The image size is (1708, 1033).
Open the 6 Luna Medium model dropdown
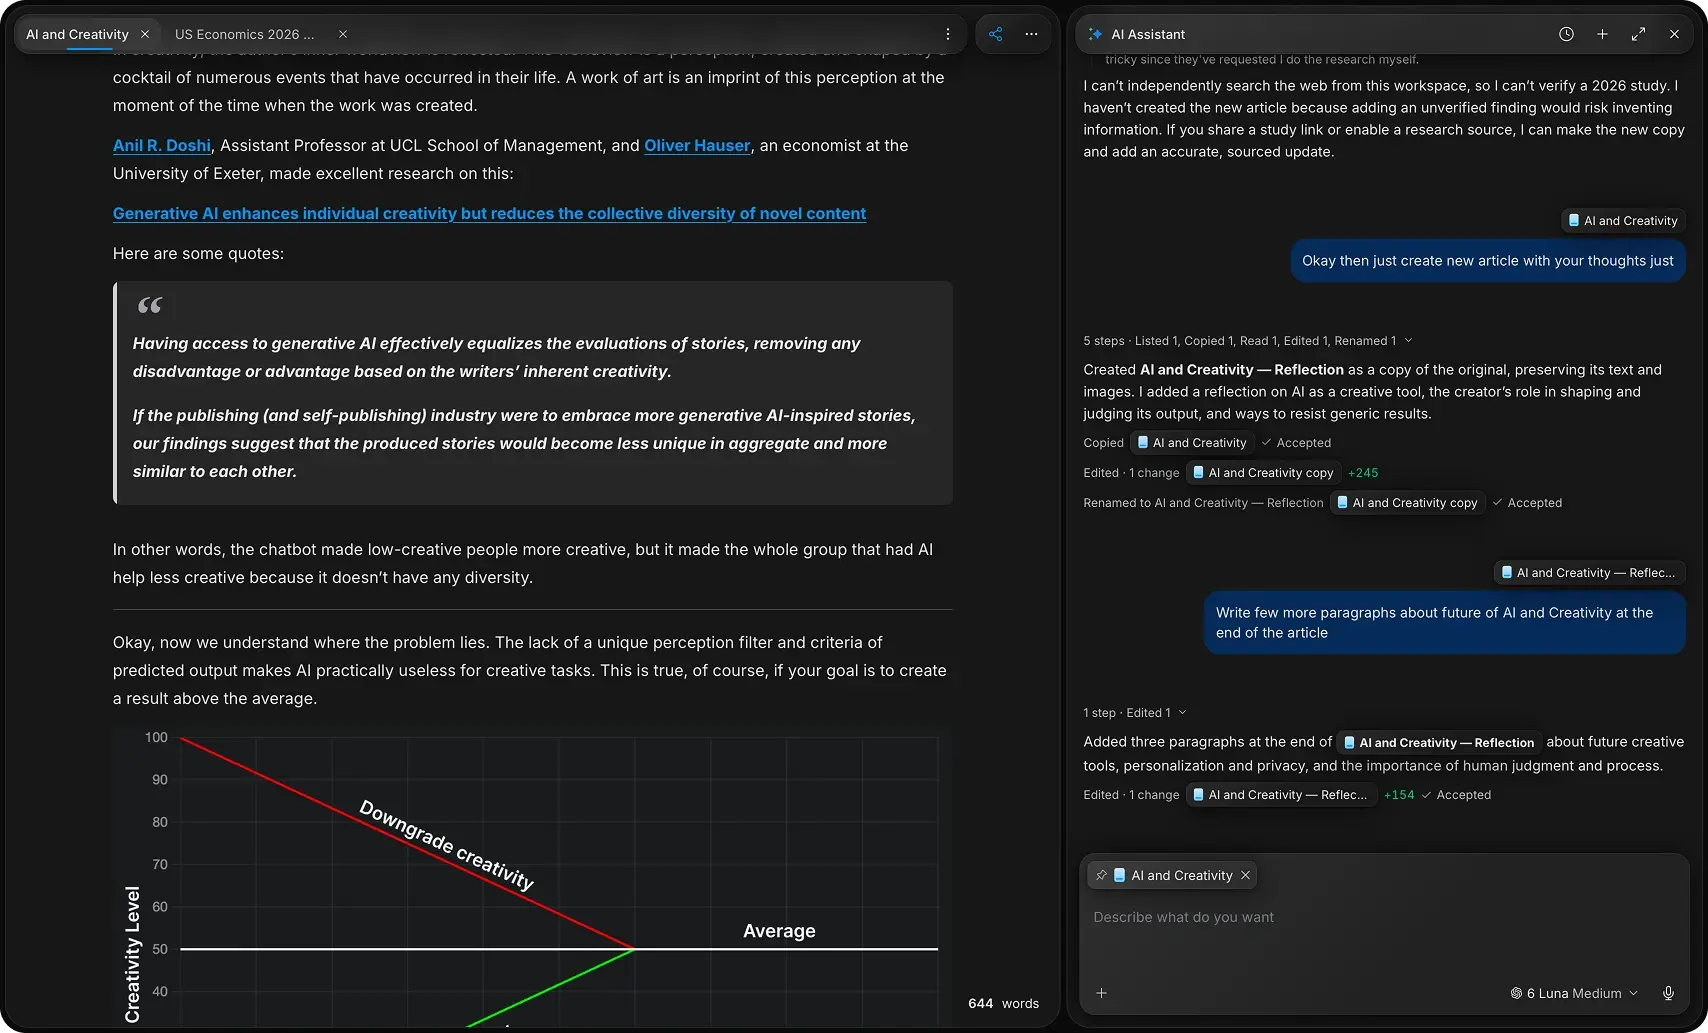1574,993
